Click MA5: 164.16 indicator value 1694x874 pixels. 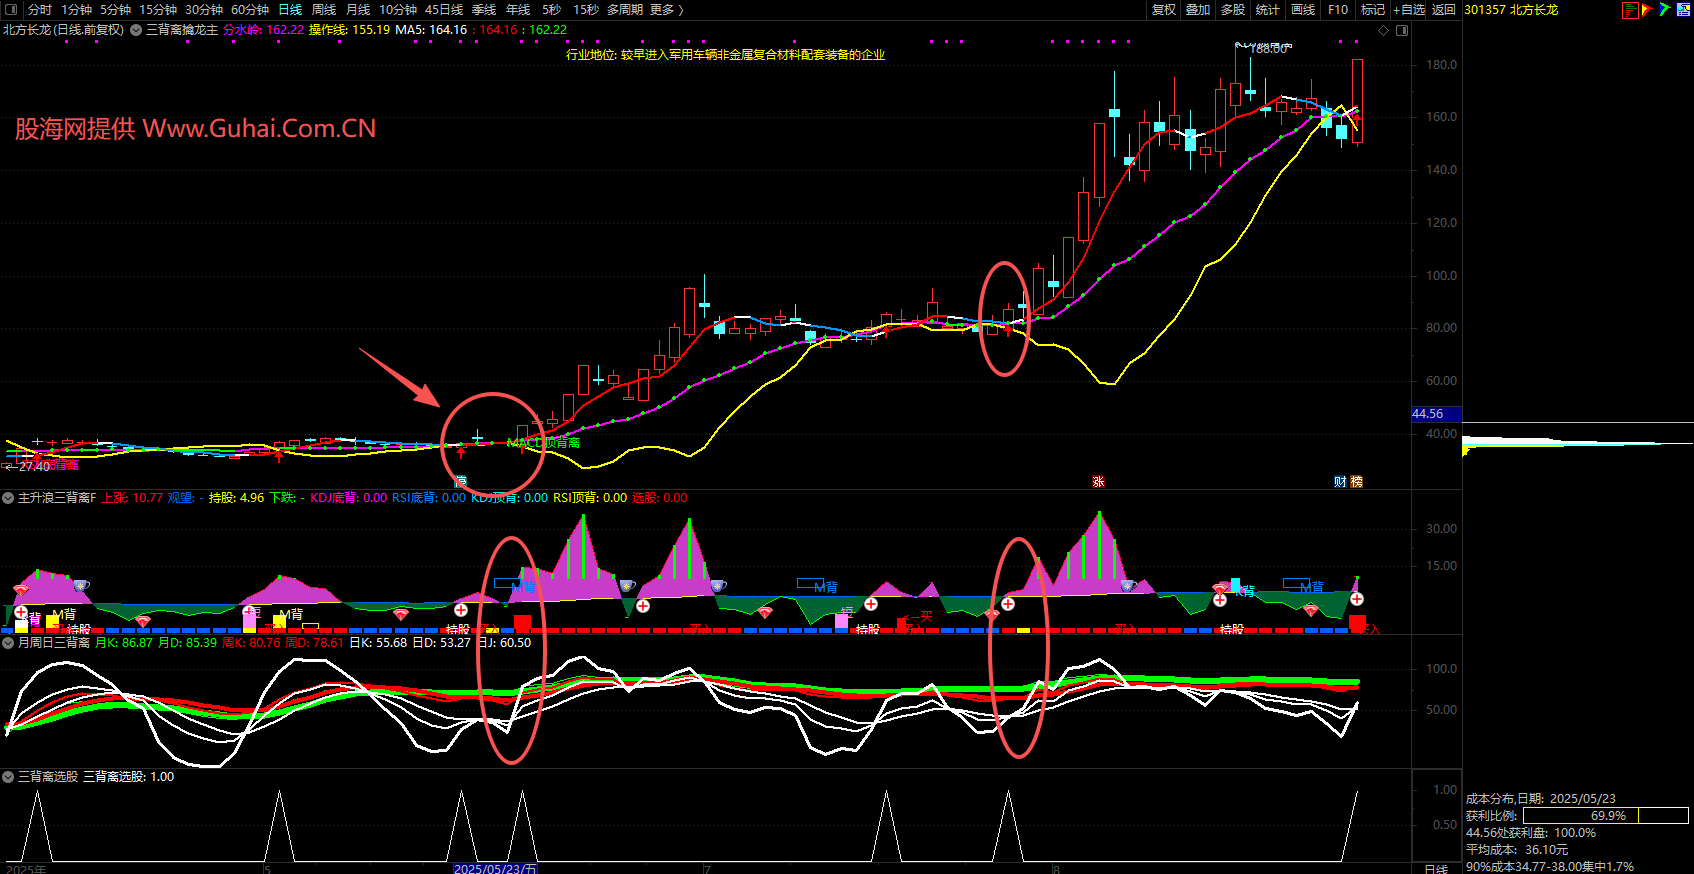431,30
